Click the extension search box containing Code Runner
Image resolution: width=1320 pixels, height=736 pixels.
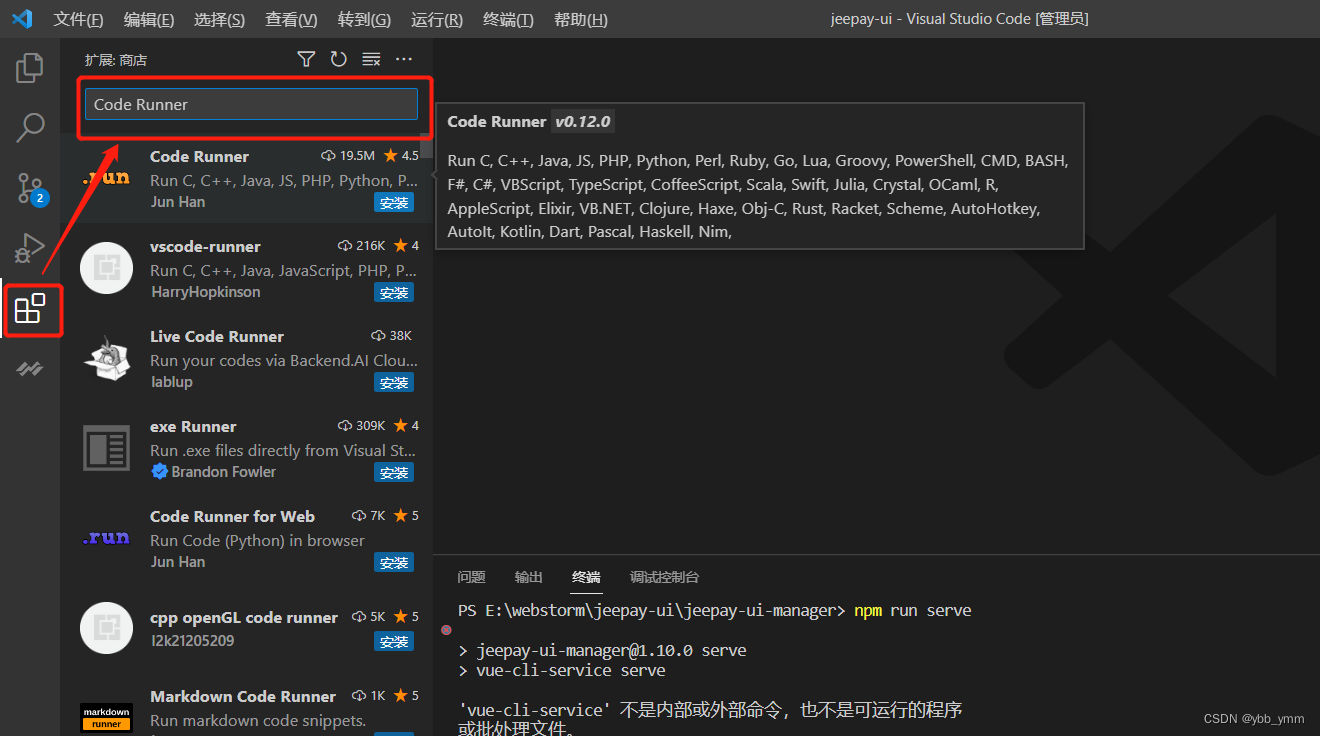pos(251,104)
